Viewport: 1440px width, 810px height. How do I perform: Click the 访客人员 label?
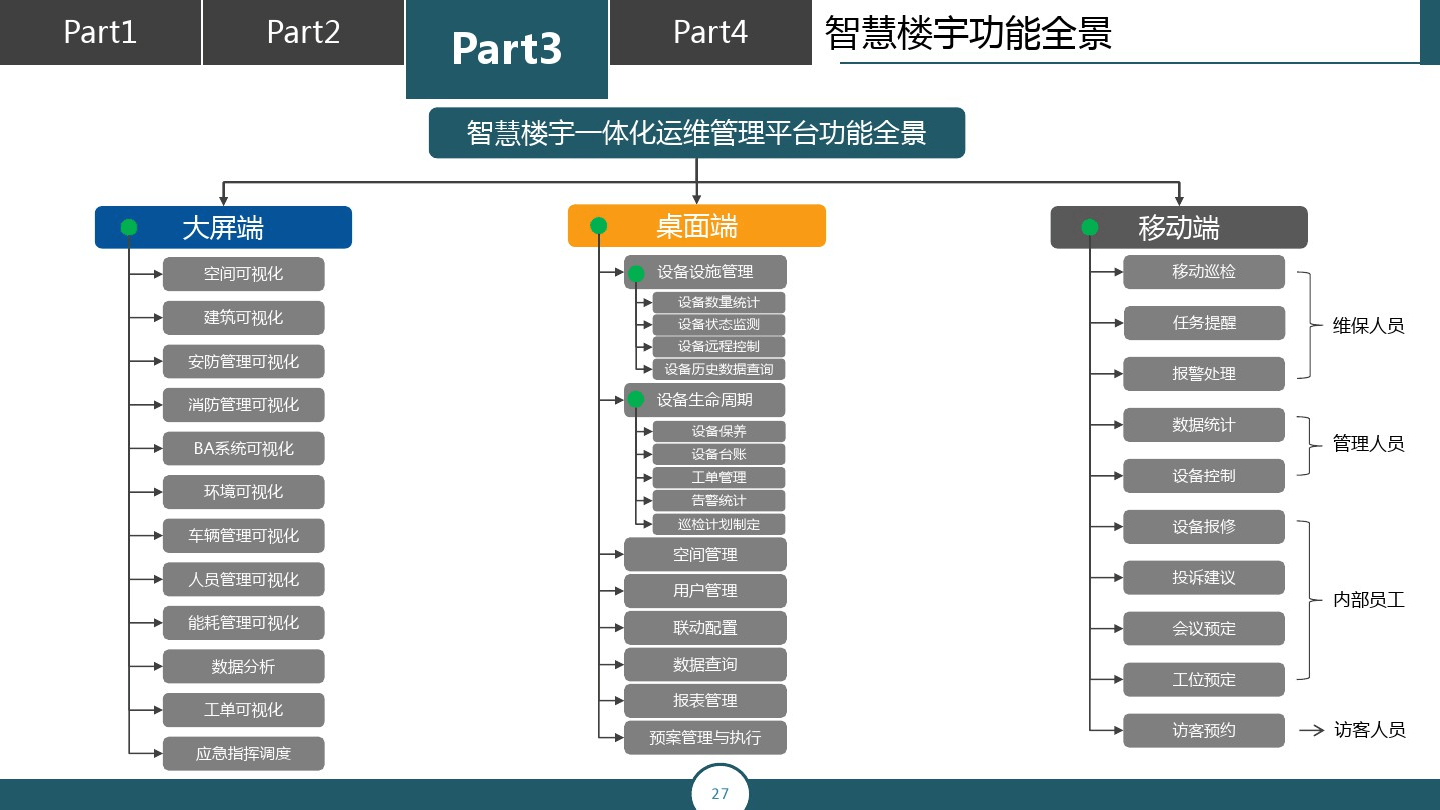click(1369, 731)
